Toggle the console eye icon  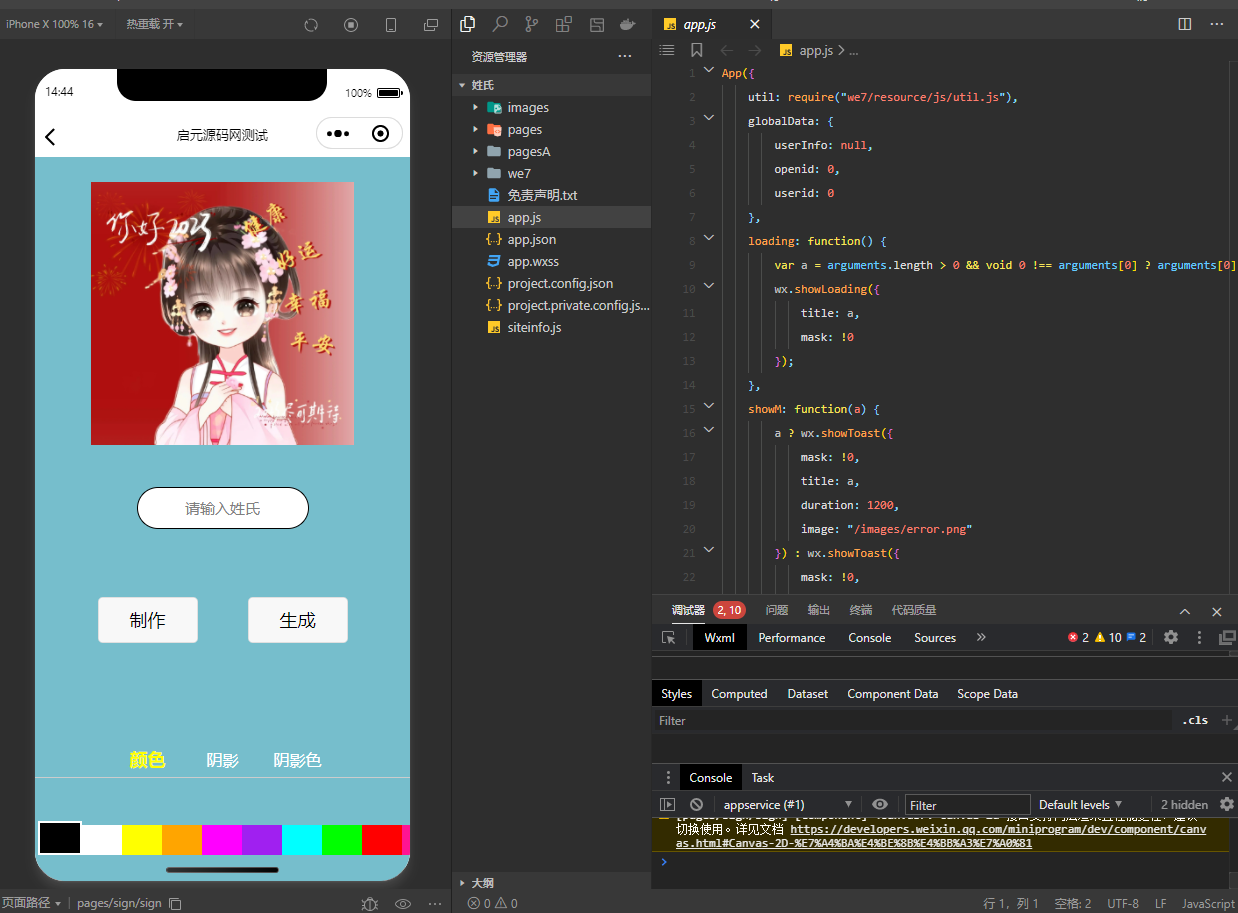click(x=880, y=804)
